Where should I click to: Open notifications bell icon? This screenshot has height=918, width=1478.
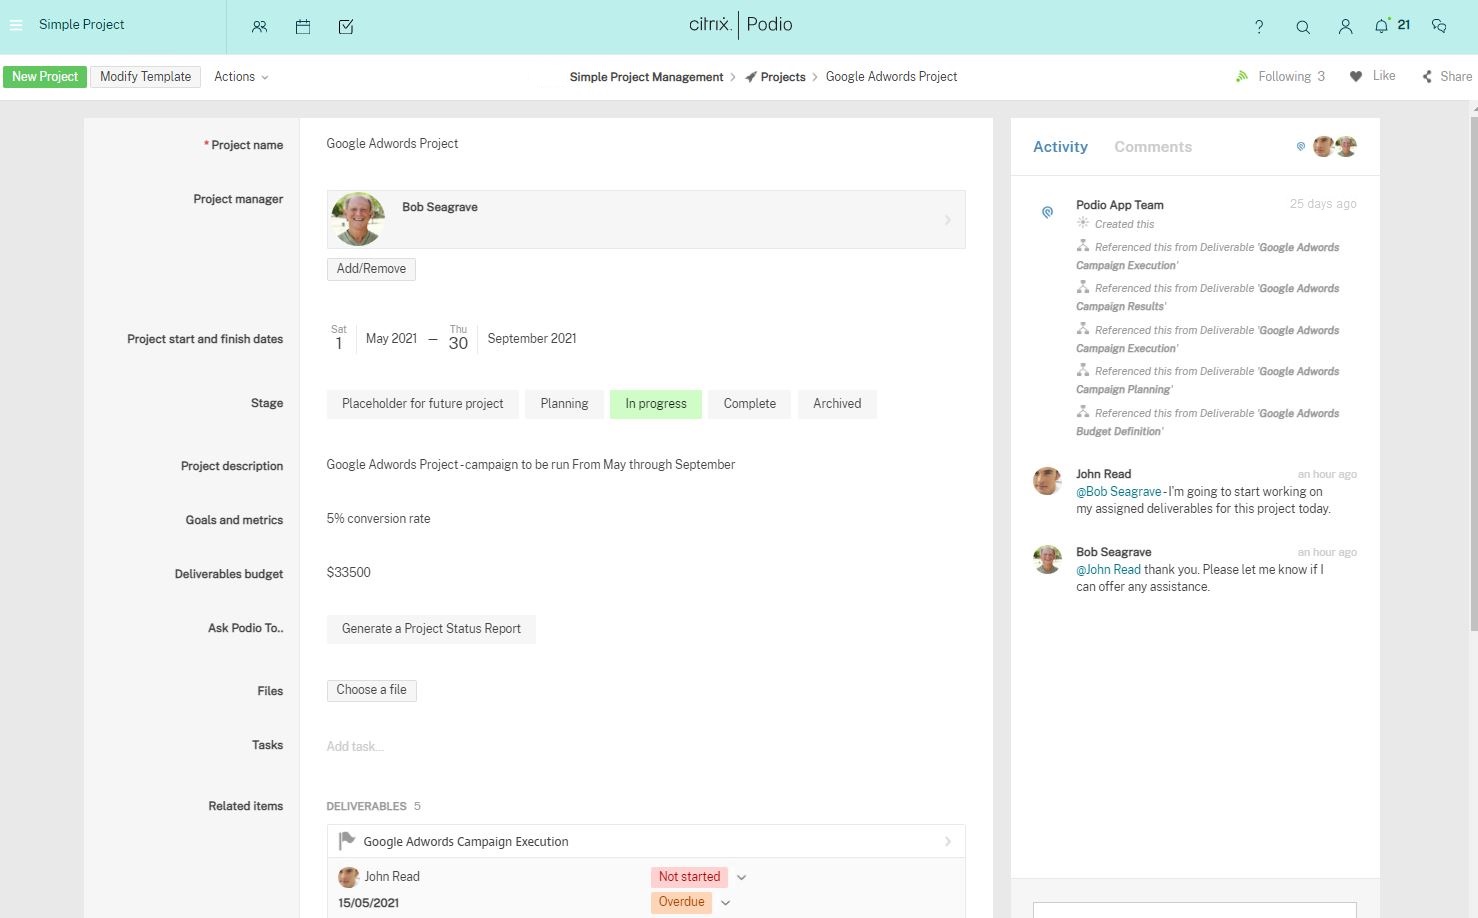[1381, 26]
